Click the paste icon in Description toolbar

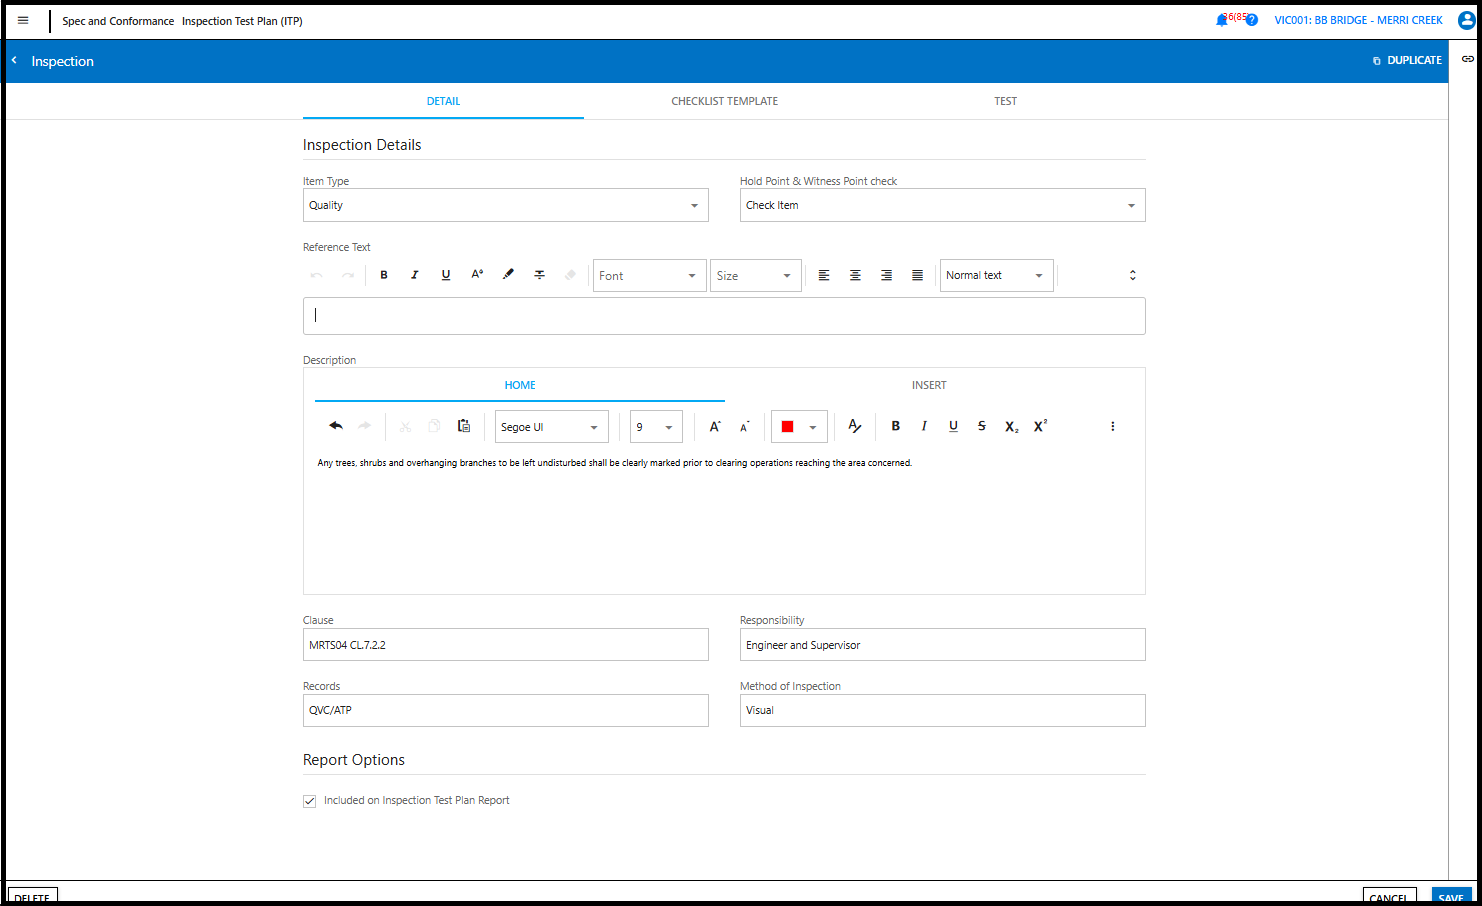[463, 425]
